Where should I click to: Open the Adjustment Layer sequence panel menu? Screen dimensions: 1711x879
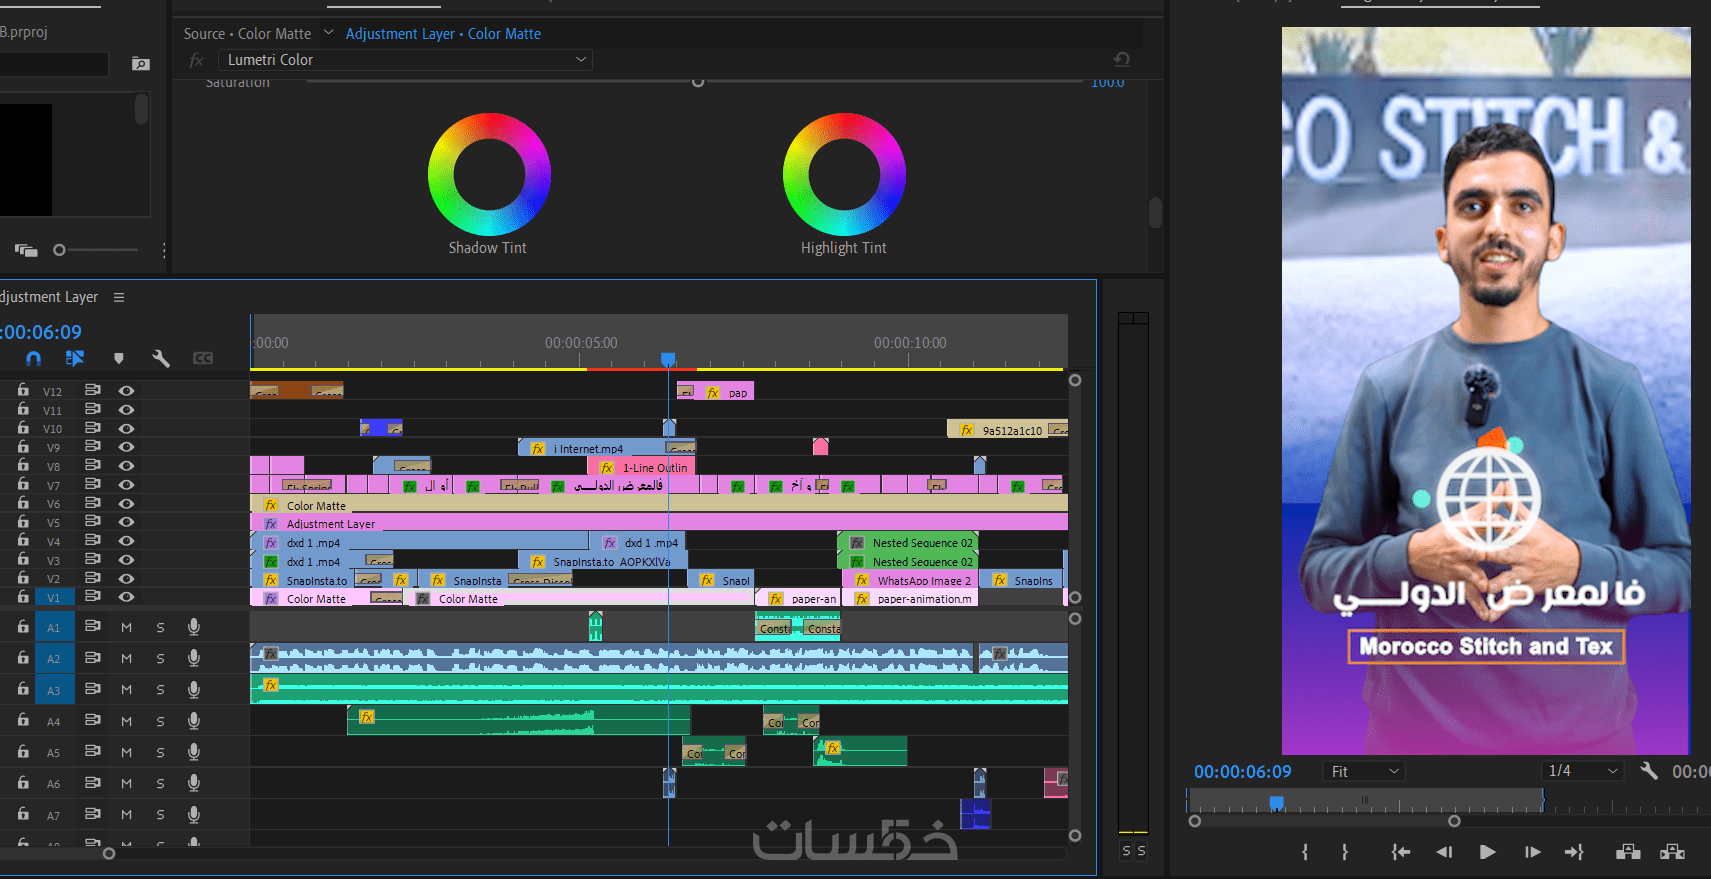(119, 297)
